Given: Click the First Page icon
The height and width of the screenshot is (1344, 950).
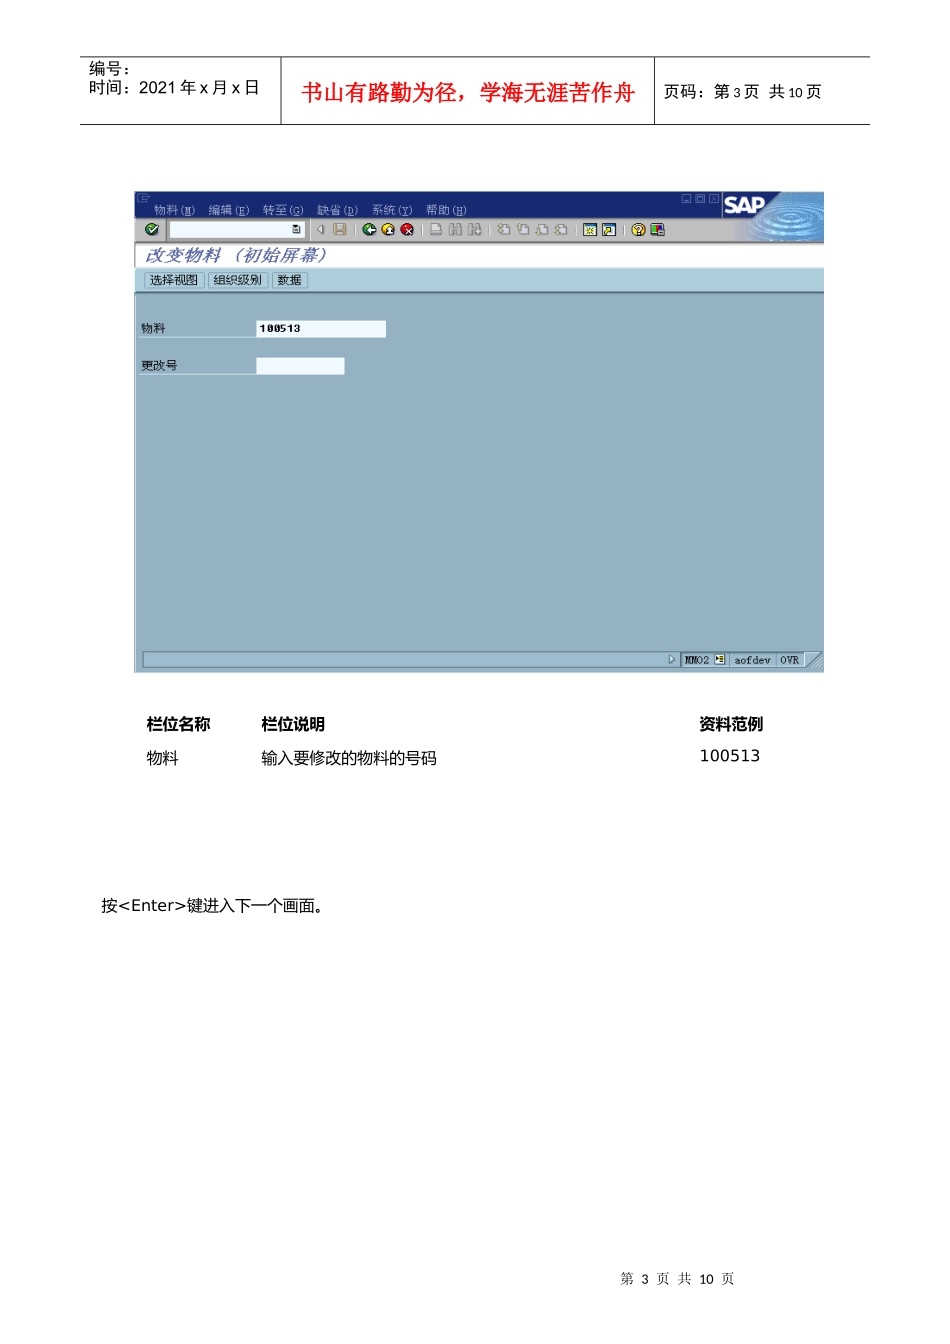Looking at the screenshot, I should click(503, 230).
